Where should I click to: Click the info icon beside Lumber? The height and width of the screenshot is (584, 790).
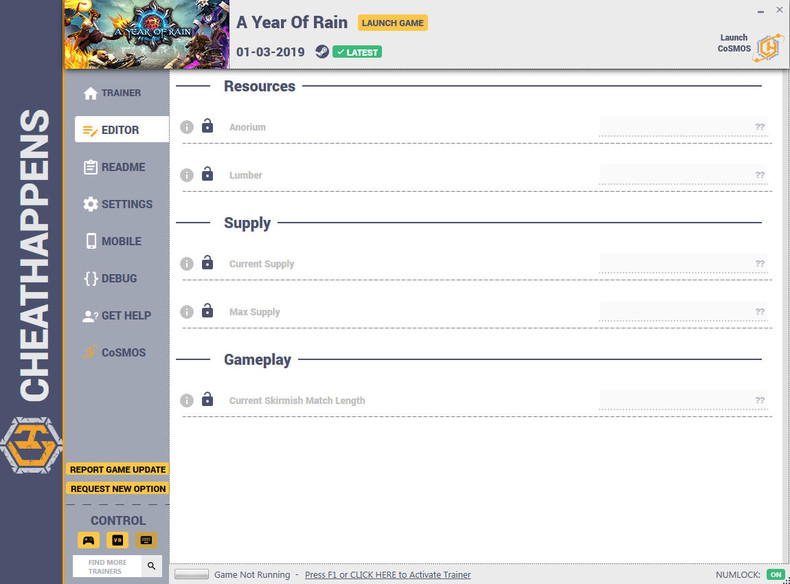point(186,175)
